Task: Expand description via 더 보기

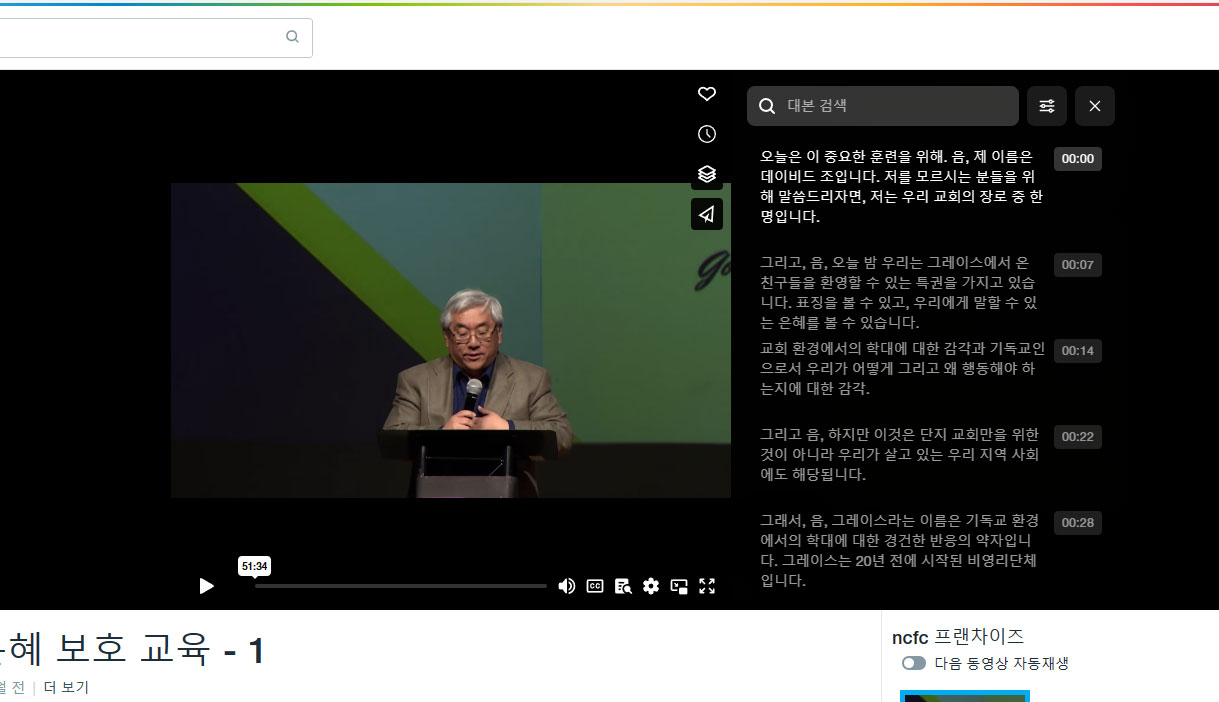Action: click(x=66, y=687)
